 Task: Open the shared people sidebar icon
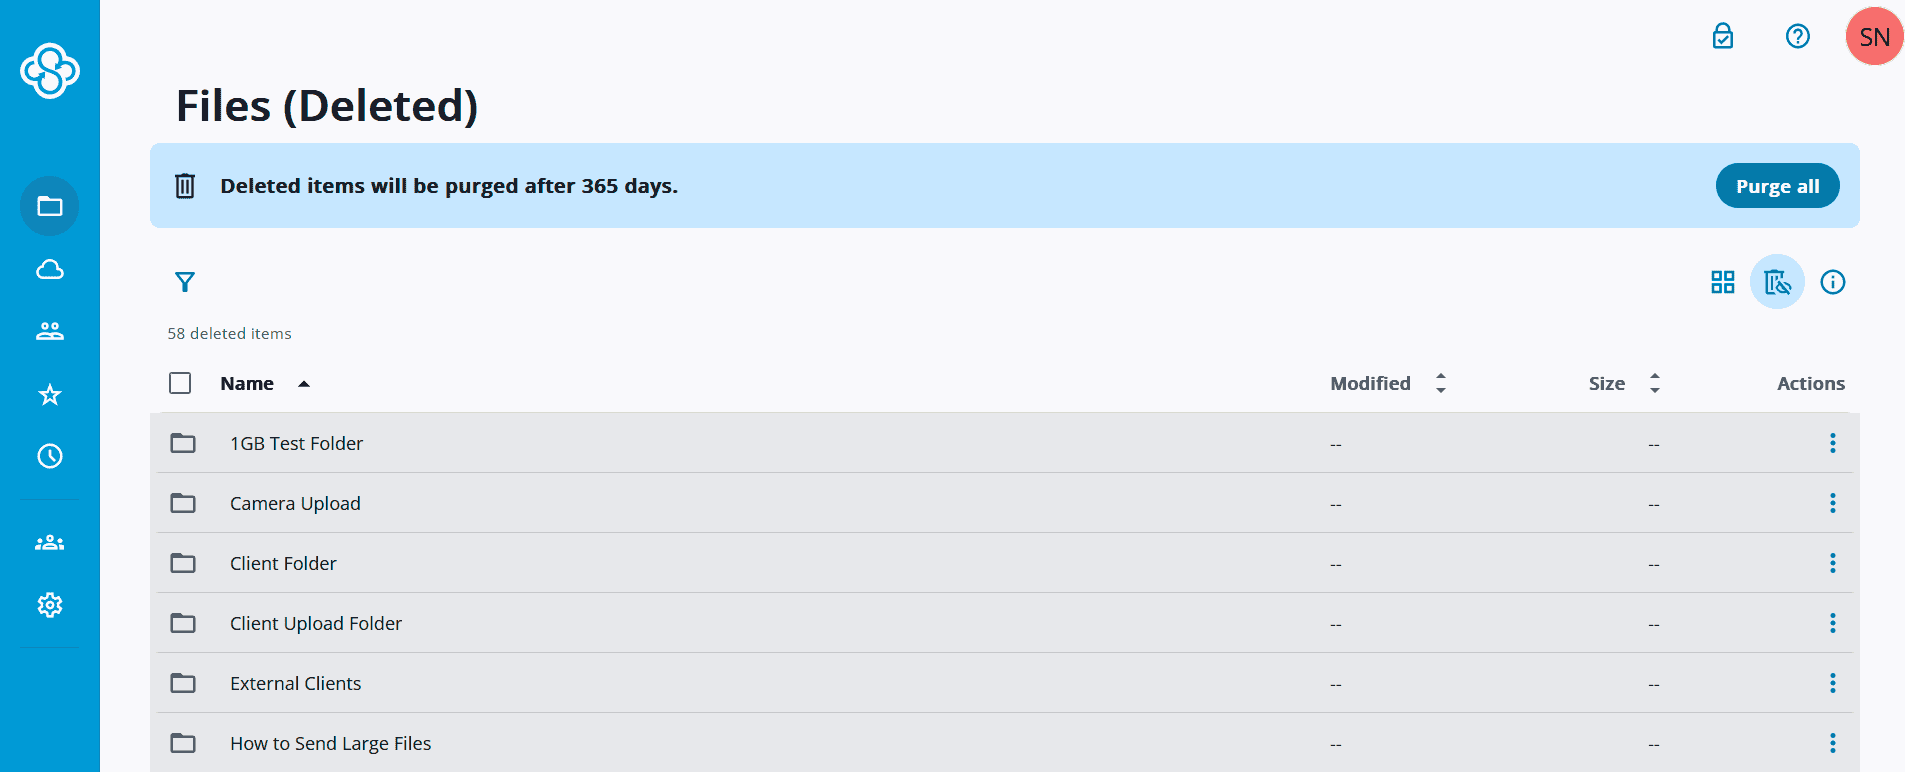click(x=50, y=331)
